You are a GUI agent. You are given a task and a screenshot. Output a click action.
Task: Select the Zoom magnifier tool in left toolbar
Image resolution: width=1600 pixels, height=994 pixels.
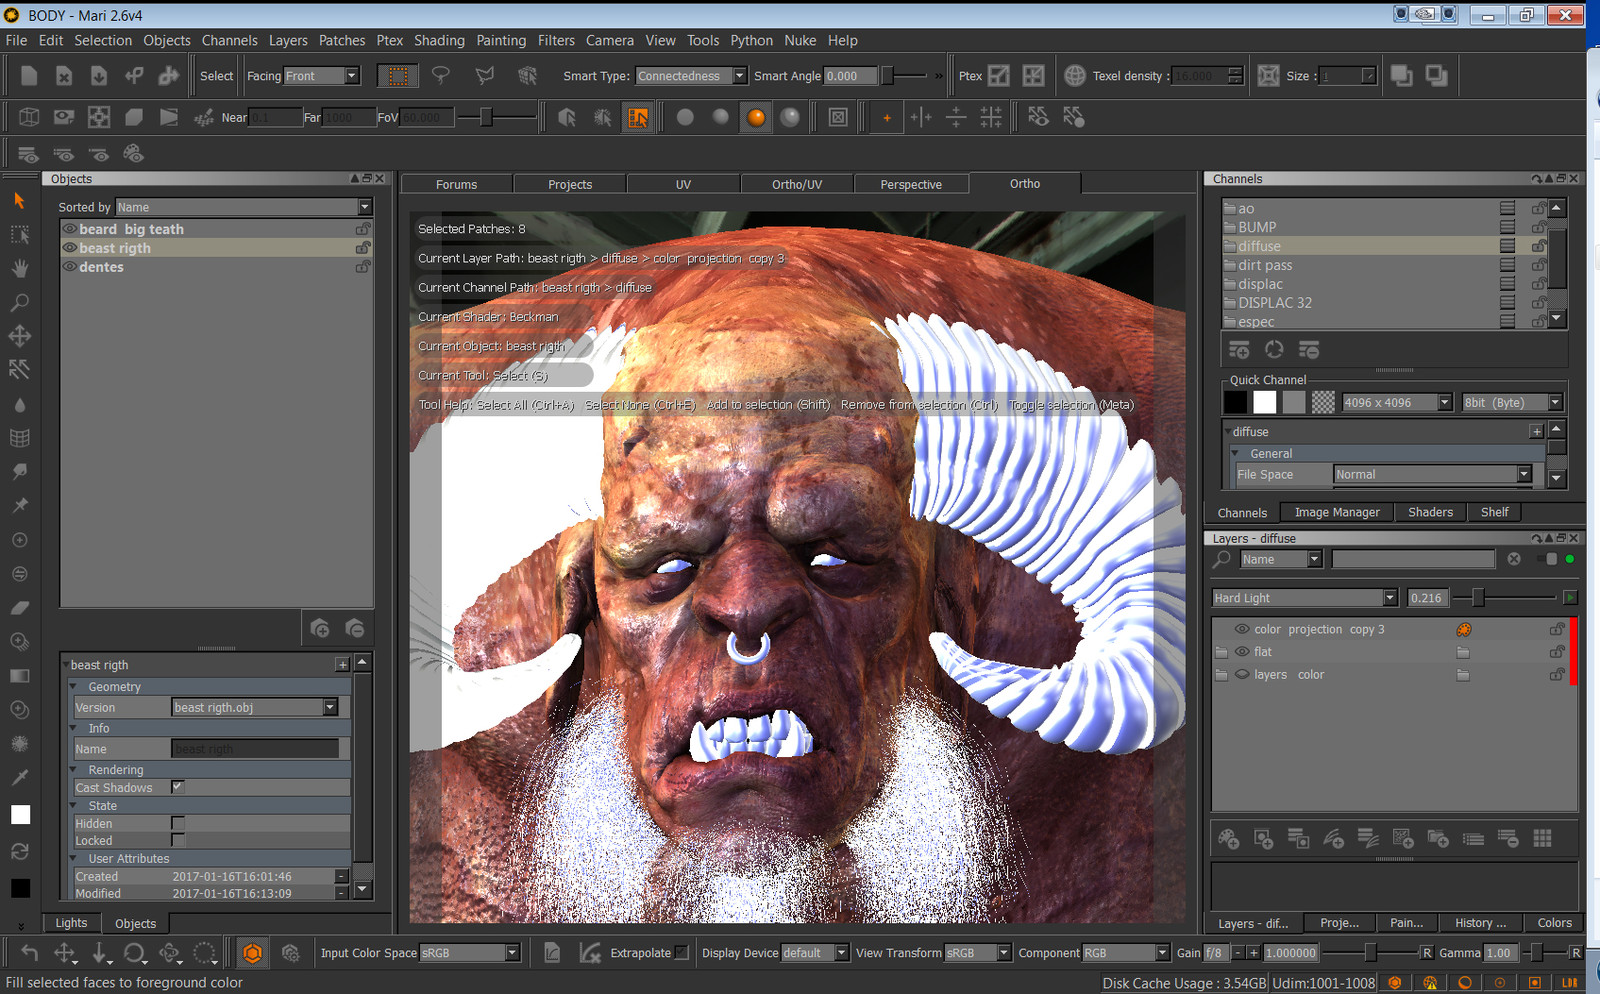pos(20,302)
